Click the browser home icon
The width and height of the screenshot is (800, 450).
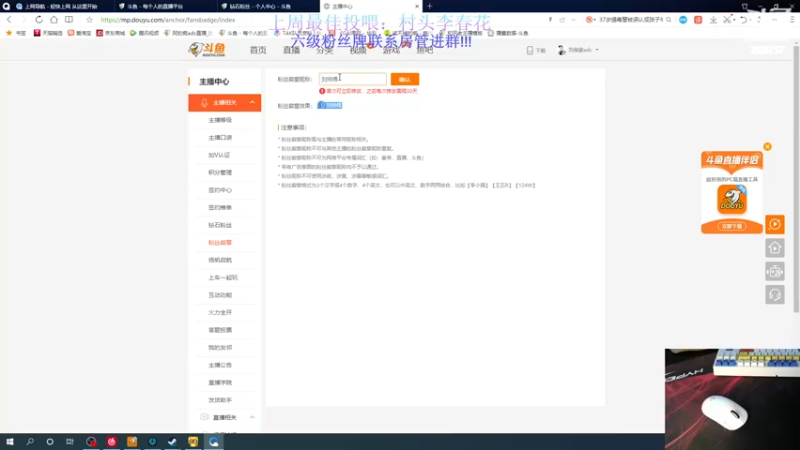tap(54, 19)
